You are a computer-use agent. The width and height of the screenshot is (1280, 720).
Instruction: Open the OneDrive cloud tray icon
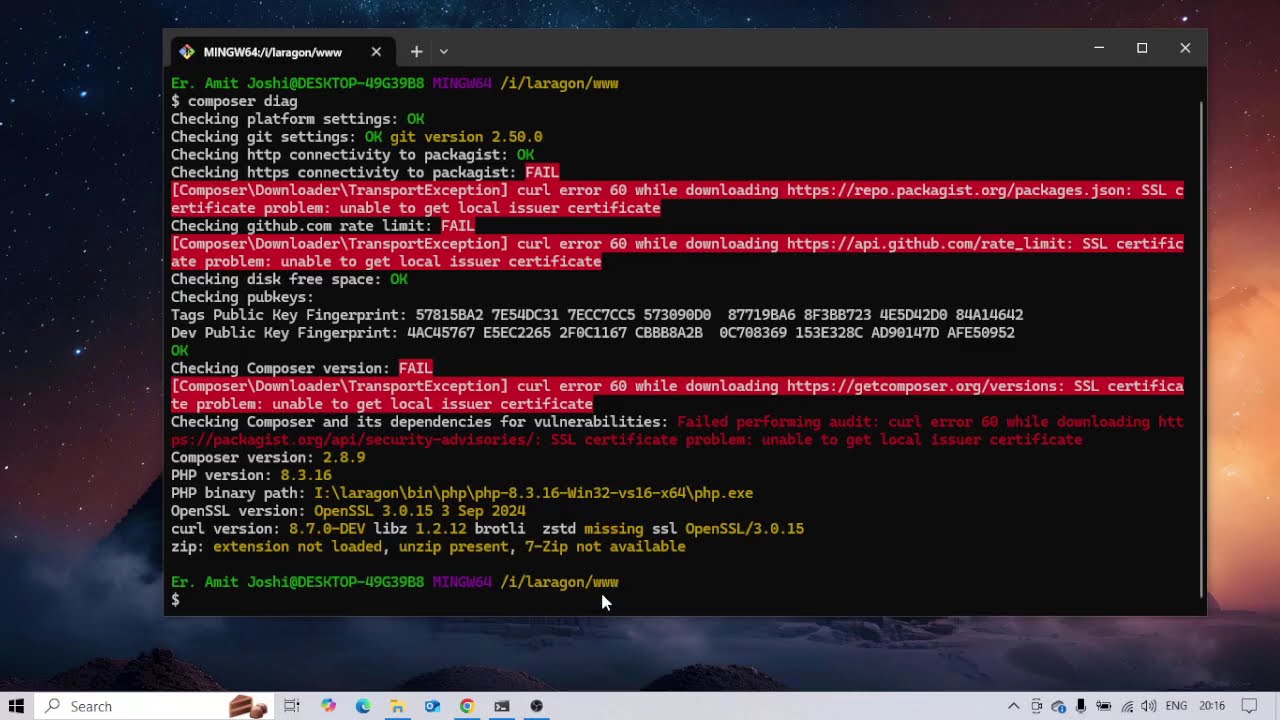tap(1059, 706)
